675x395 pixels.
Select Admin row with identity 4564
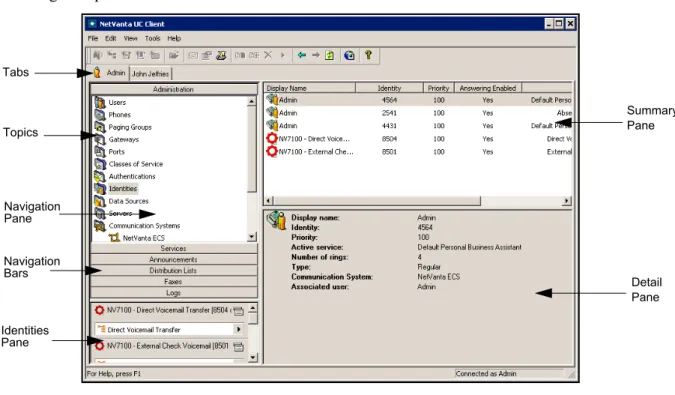(x=418, y=100)
